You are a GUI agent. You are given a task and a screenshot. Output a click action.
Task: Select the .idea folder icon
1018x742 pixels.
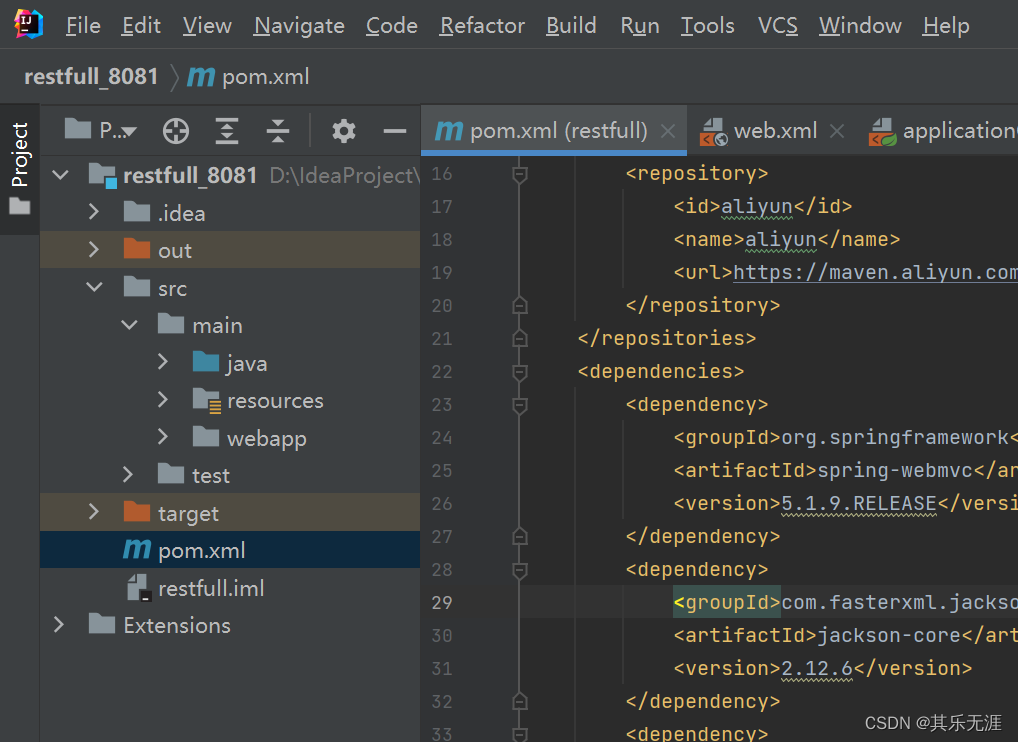pos(137,212)
